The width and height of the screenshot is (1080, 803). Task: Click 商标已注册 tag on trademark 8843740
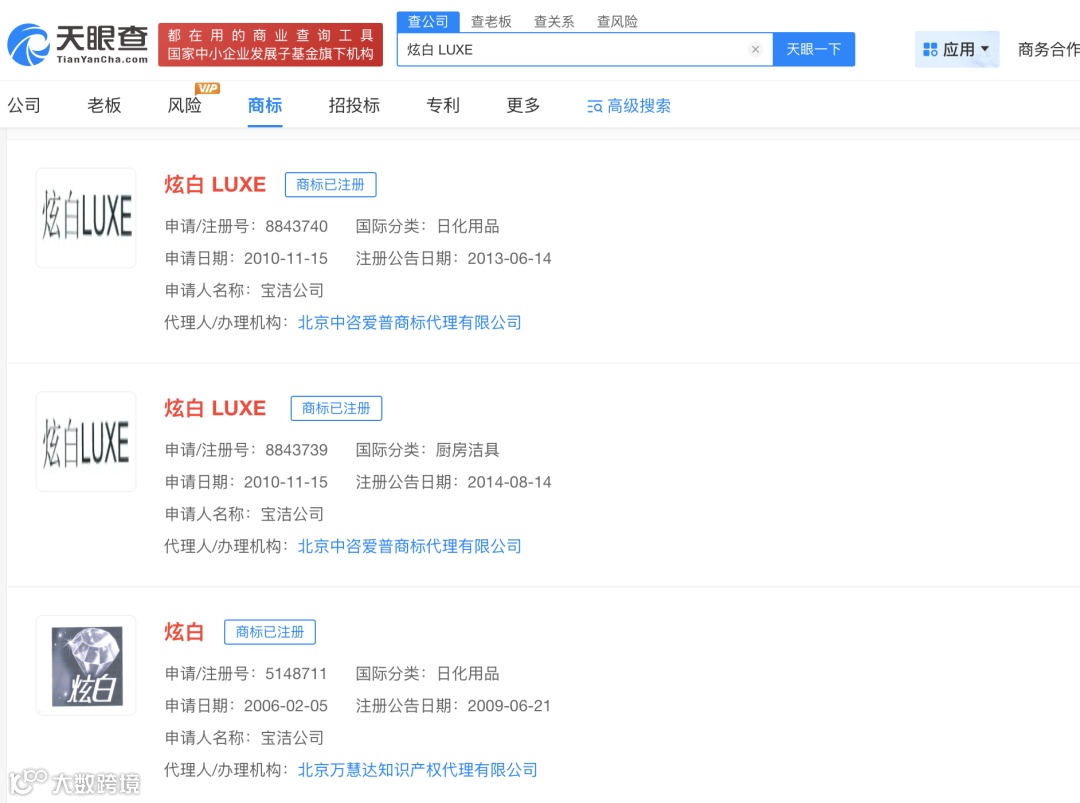point(331,185)
